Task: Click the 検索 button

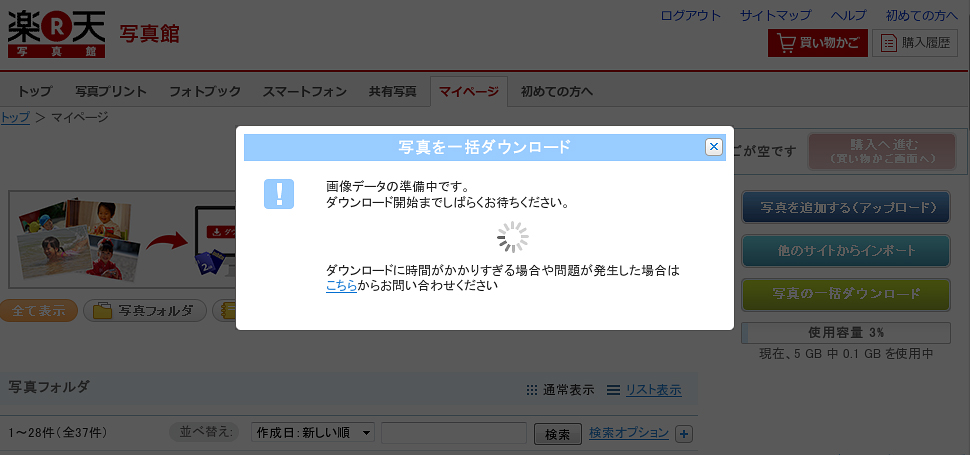Action: pos(558,434)
